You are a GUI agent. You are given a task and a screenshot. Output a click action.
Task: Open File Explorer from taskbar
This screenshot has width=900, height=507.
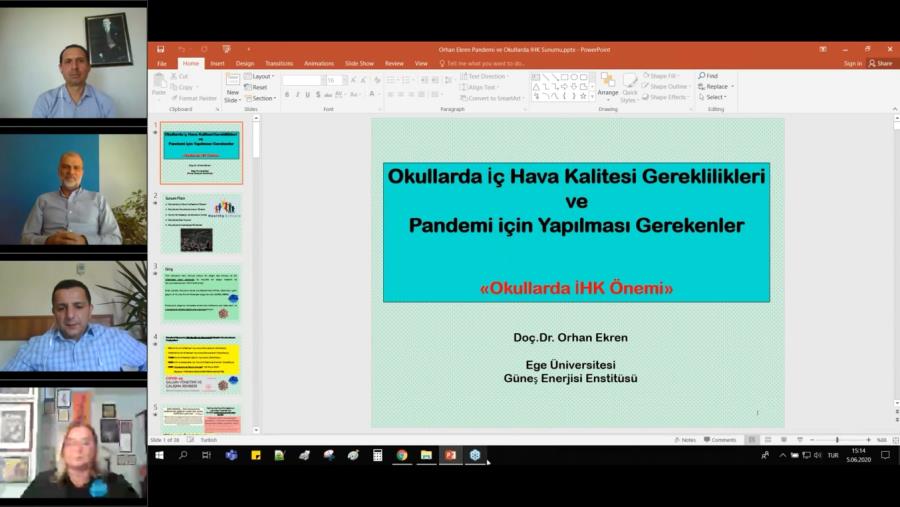pyautogui.click(x=426, y=455)
